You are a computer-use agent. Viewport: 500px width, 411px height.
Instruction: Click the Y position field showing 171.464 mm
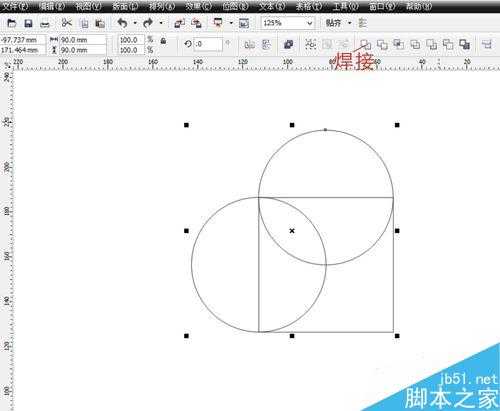(x=22, y=50)
